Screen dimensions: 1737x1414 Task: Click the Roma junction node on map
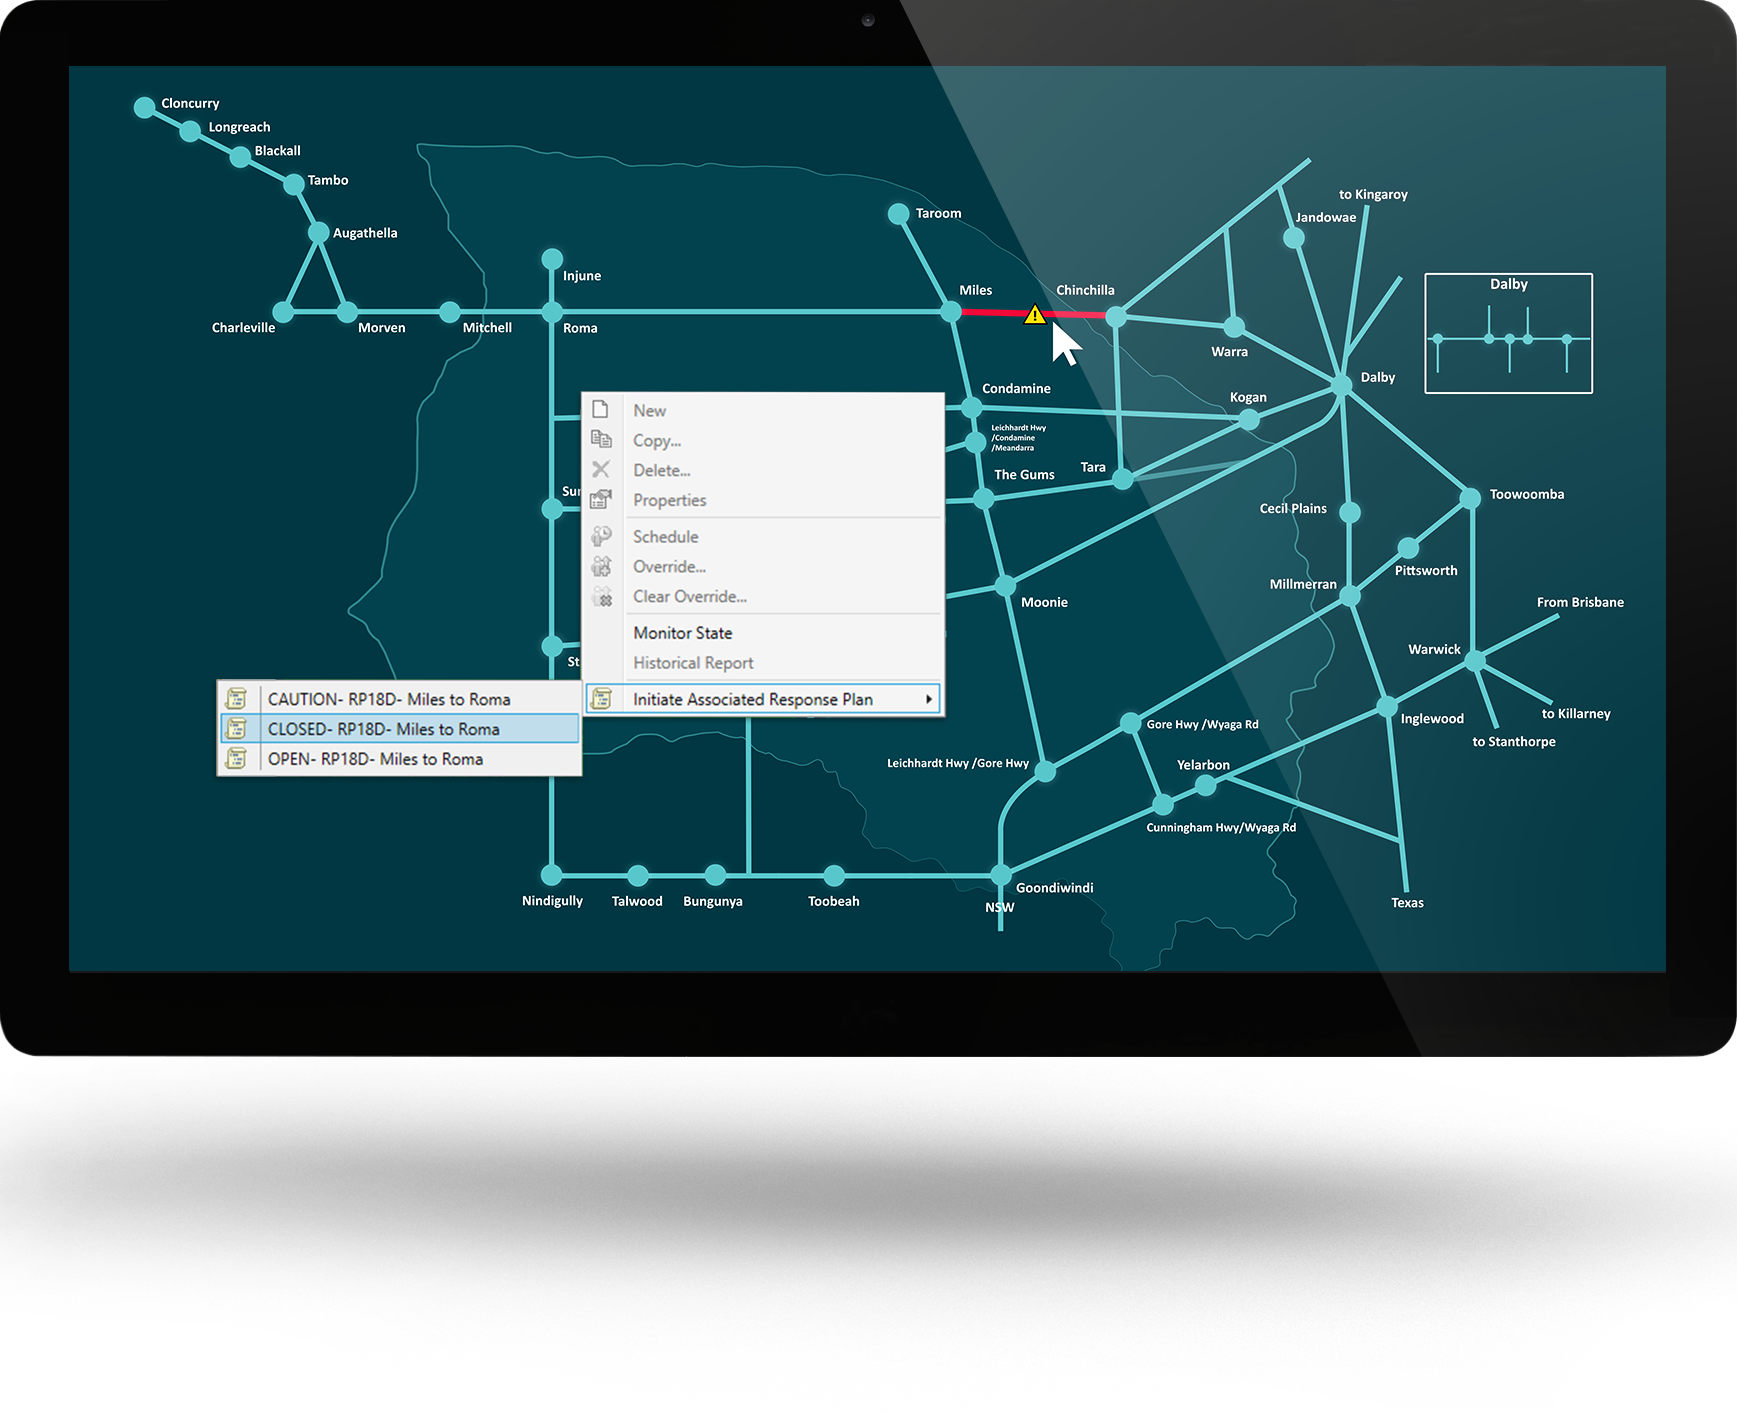pyautogui.click(x=552, y=312)
